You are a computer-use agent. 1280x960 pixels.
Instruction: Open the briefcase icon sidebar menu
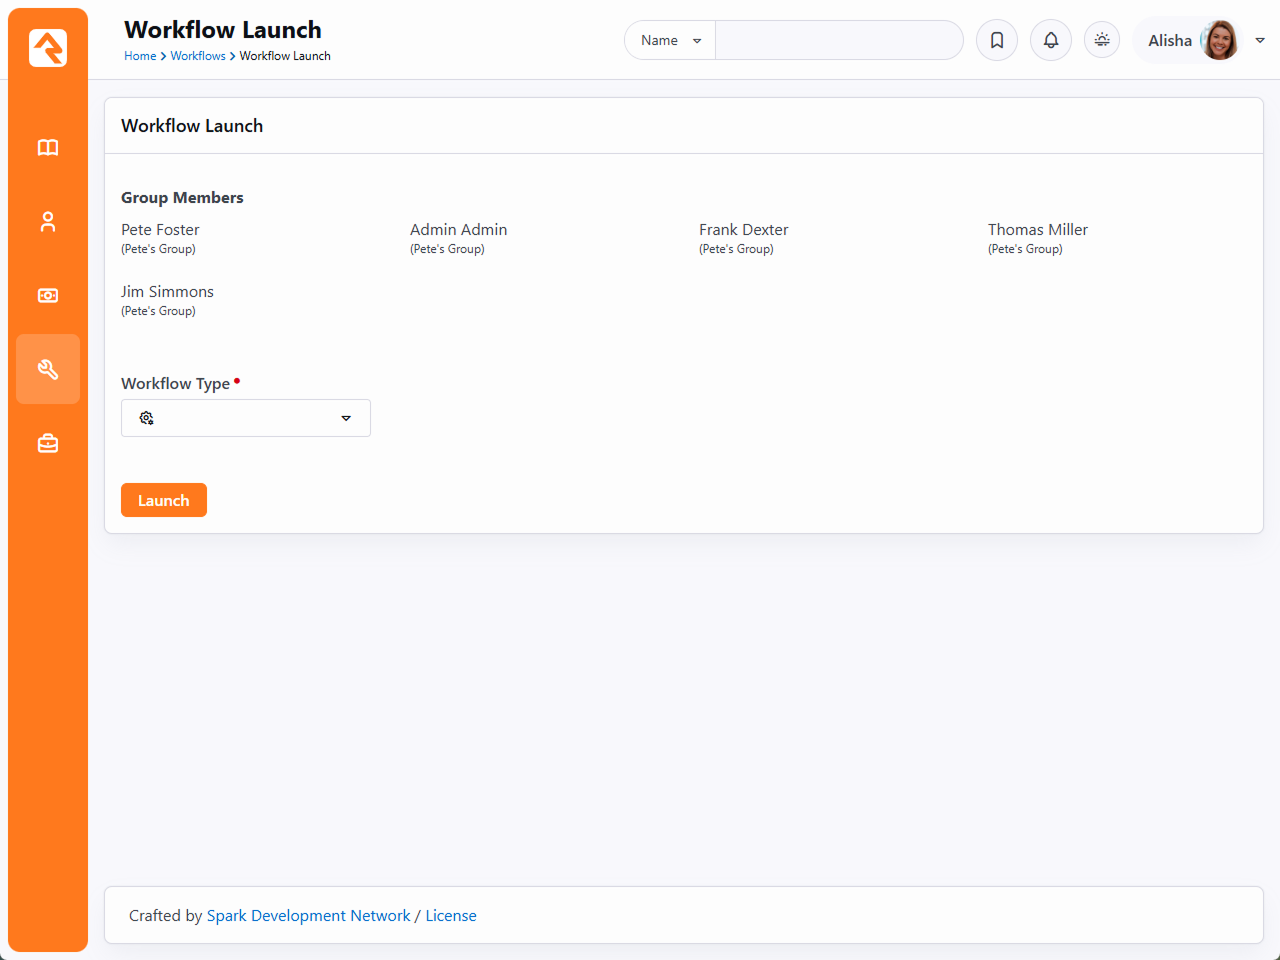[48, 443]
